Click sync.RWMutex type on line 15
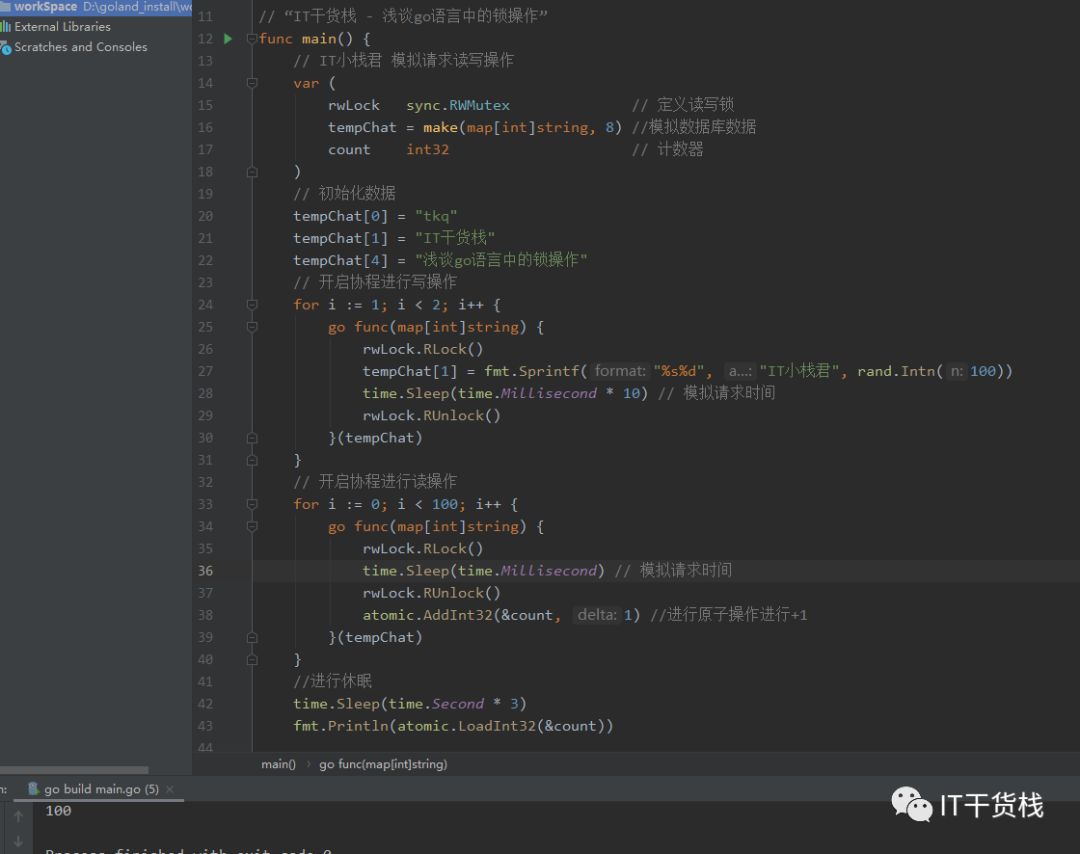Screen dimensions: 1080x854 point(458,105)
